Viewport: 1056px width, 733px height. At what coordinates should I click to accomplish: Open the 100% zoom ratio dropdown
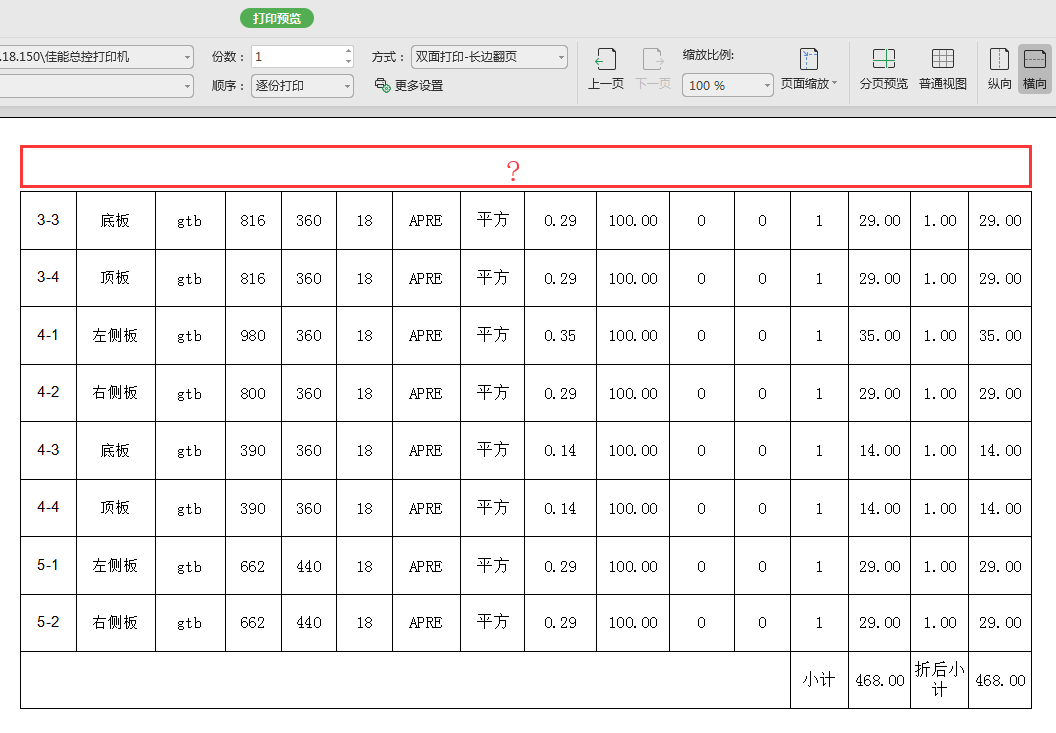[767, 86]
